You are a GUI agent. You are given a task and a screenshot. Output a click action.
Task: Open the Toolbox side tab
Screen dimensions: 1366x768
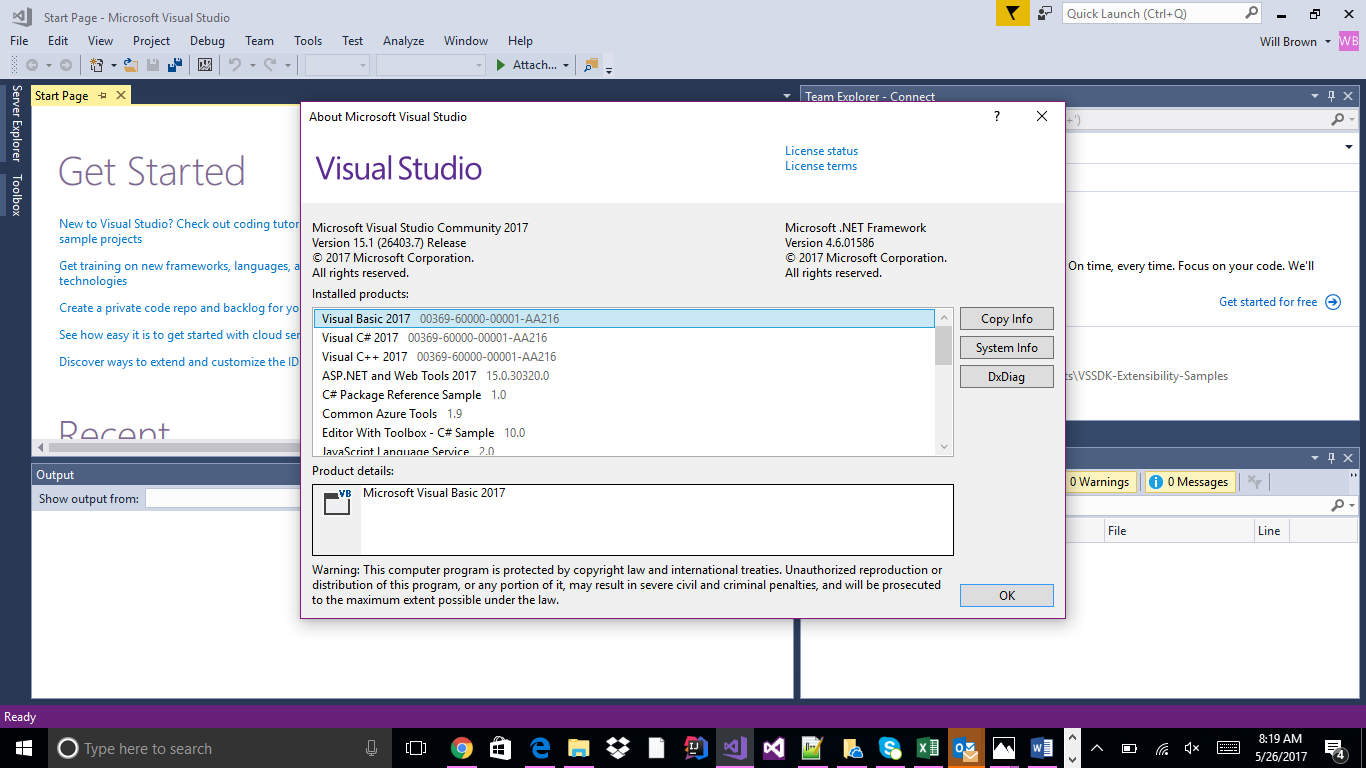(x=16, y=195)
